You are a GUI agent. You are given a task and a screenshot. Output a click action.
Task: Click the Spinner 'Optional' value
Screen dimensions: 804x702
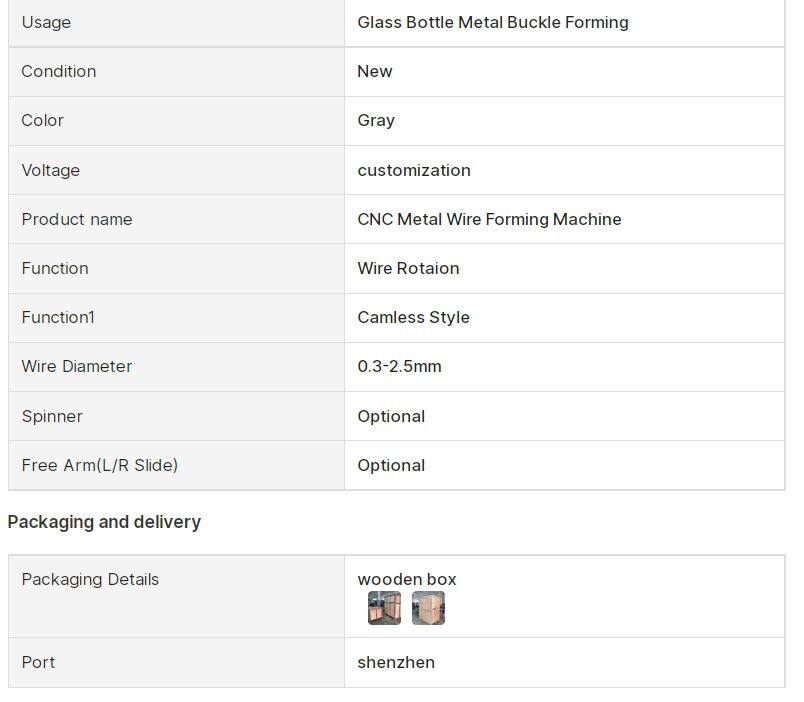391,416
